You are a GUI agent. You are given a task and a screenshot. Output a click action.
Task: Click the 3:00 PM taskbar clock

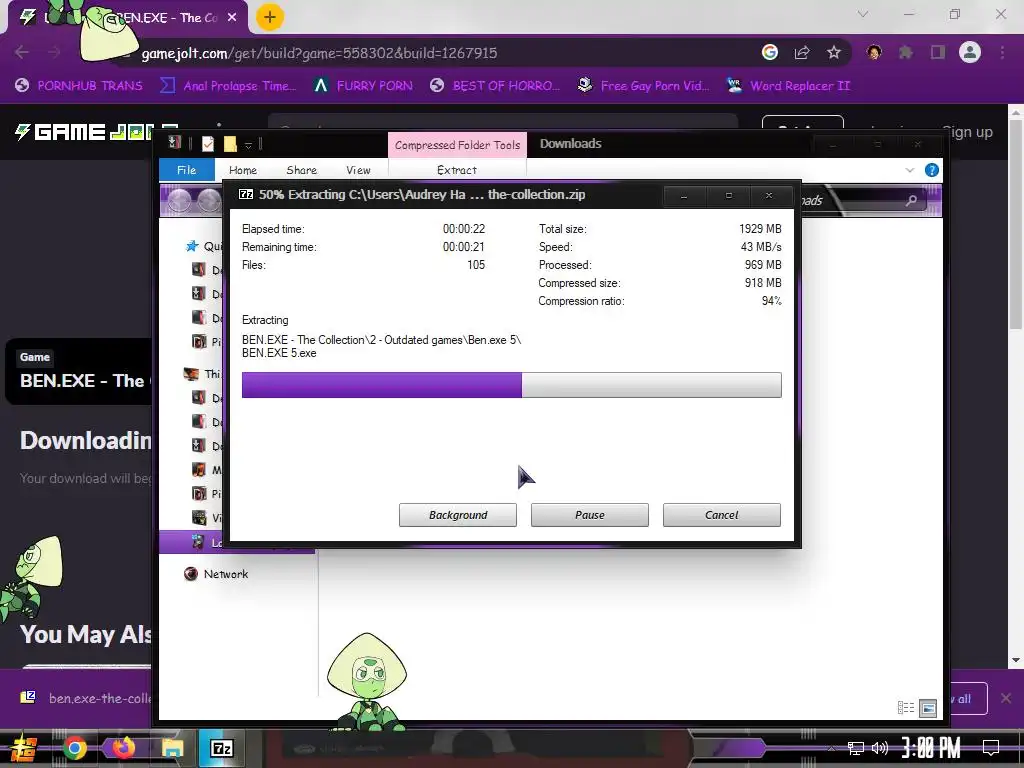(931, 748)
